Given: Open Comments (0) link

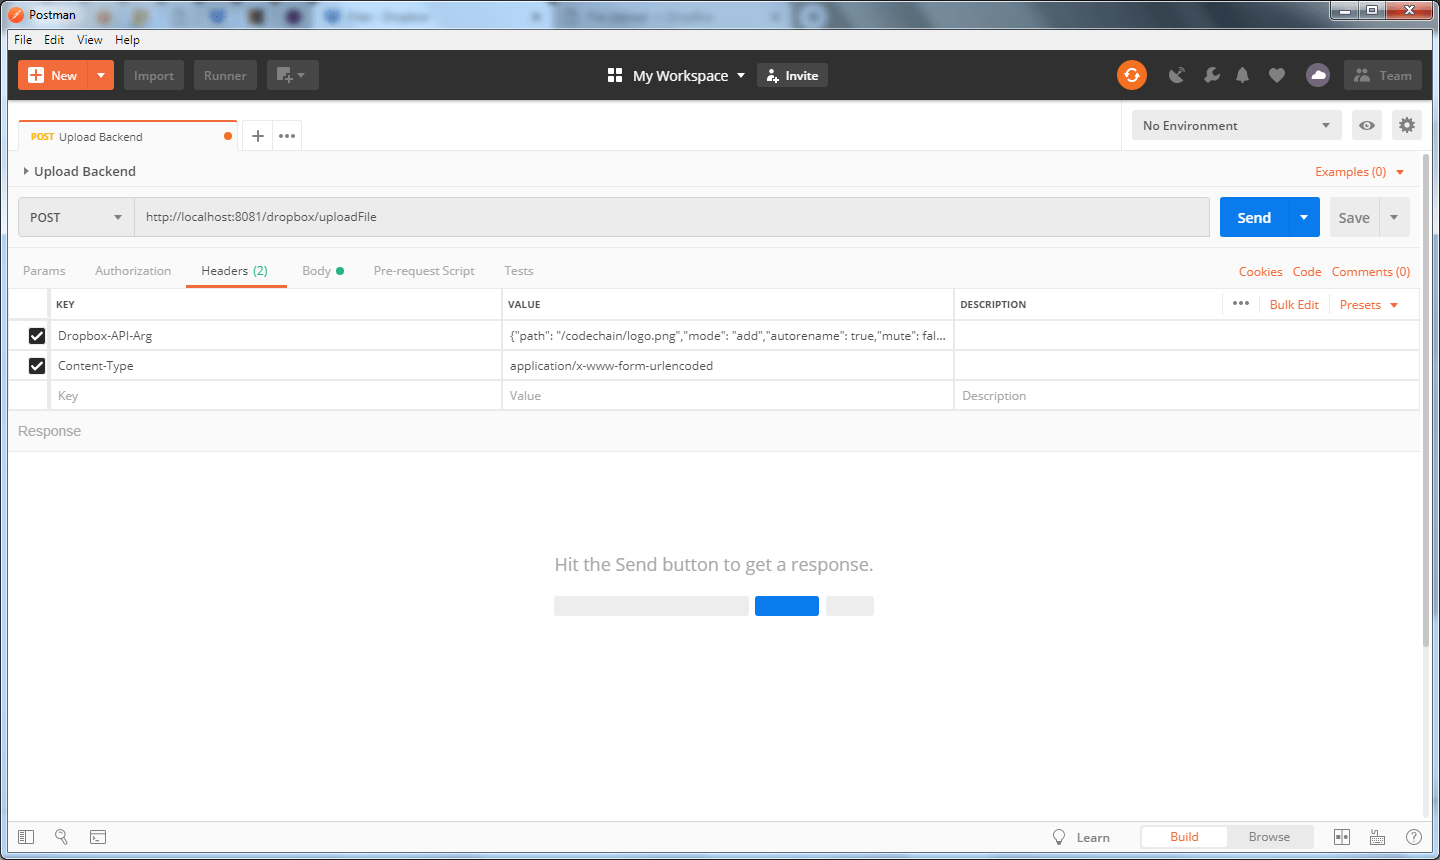Looking at the screenshot, I should [x=1371, y=271].
